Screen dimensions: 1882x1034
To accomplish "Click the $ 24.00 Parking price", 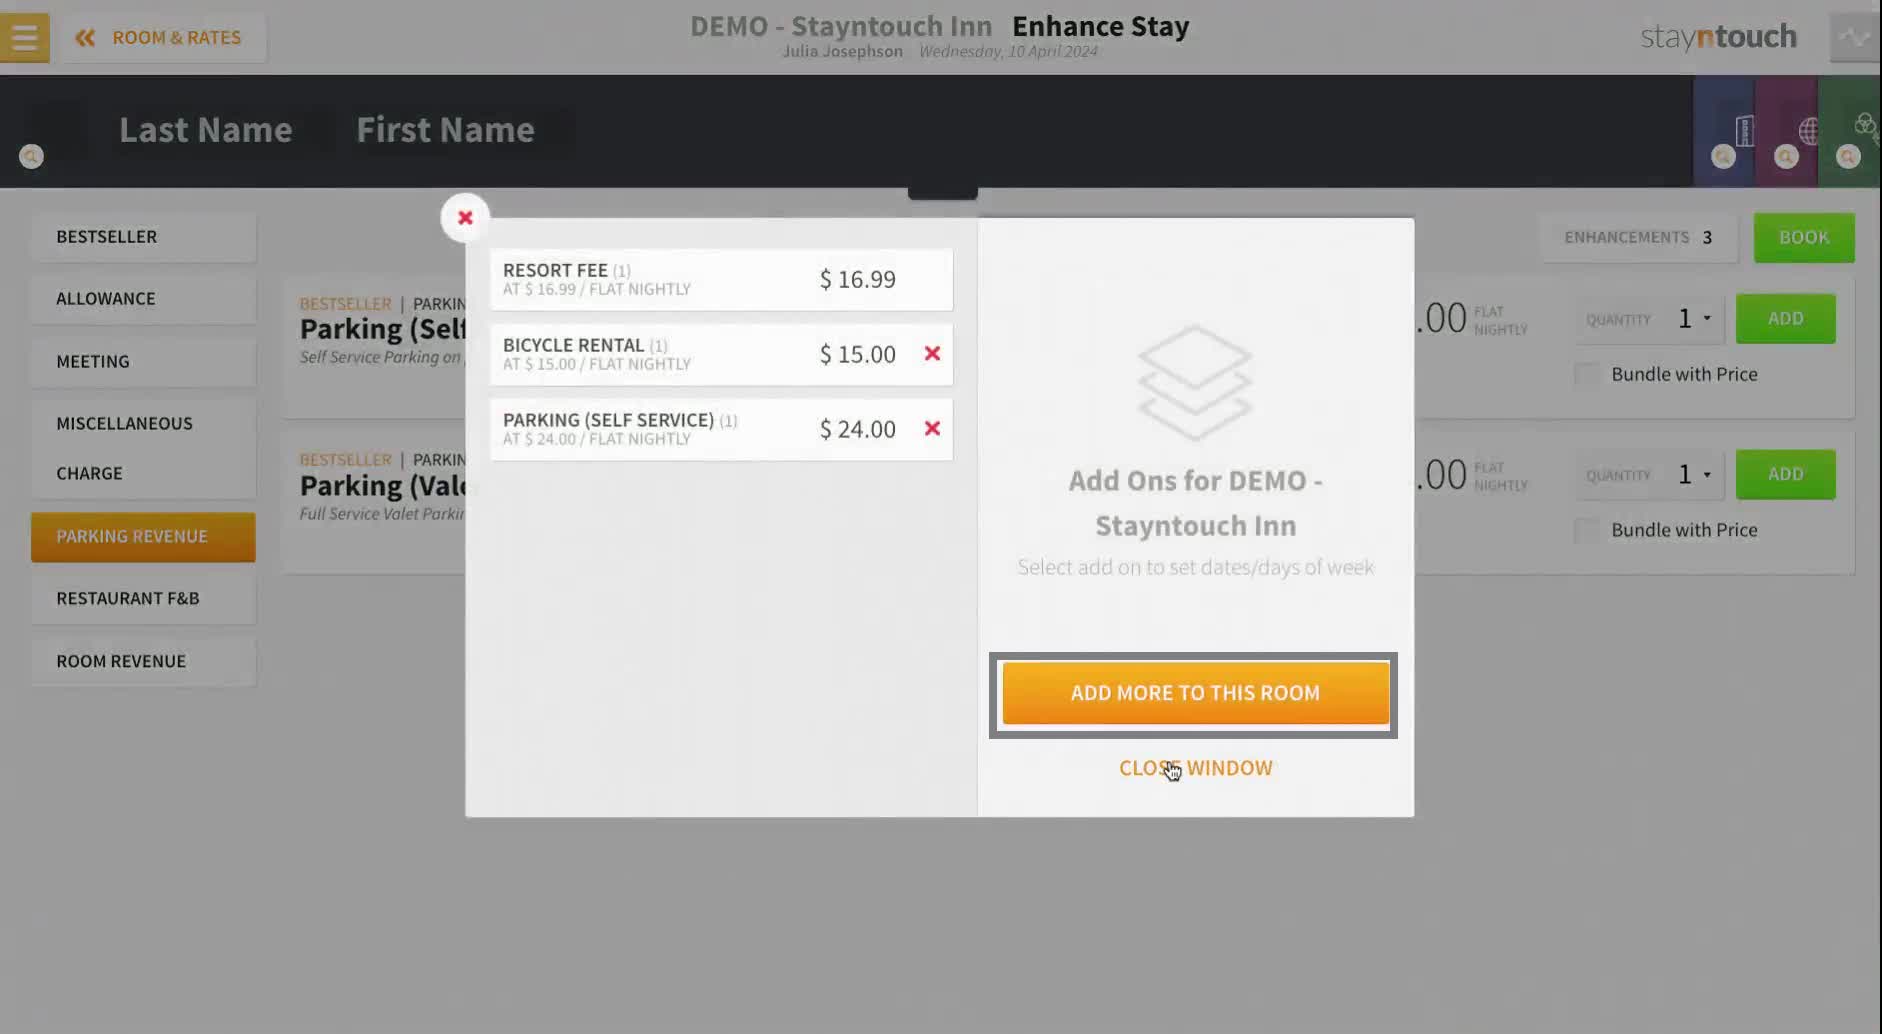I will pyautogui.click(x=858, y=430).
